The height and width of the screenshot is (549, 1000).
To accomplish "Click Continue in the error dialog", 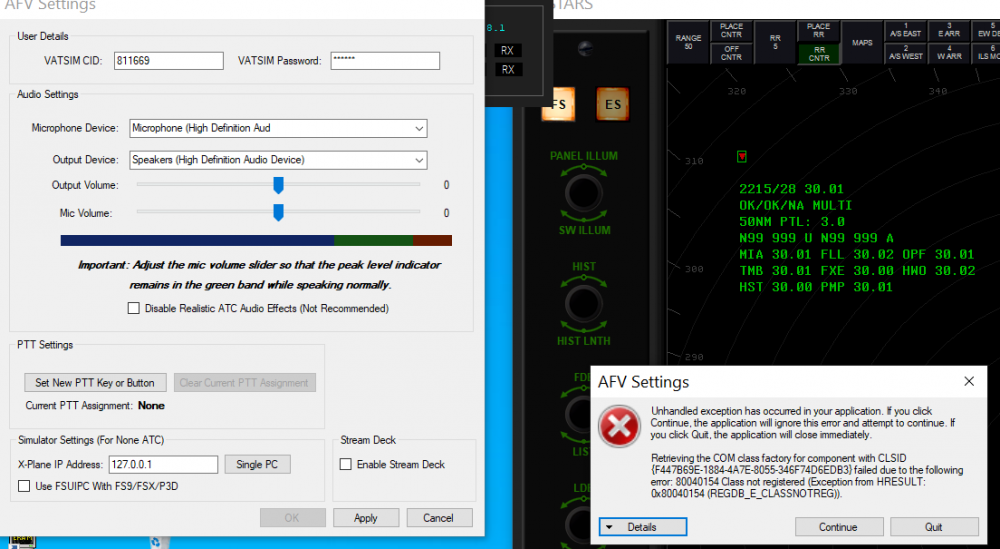I will (x=838, y=527).
